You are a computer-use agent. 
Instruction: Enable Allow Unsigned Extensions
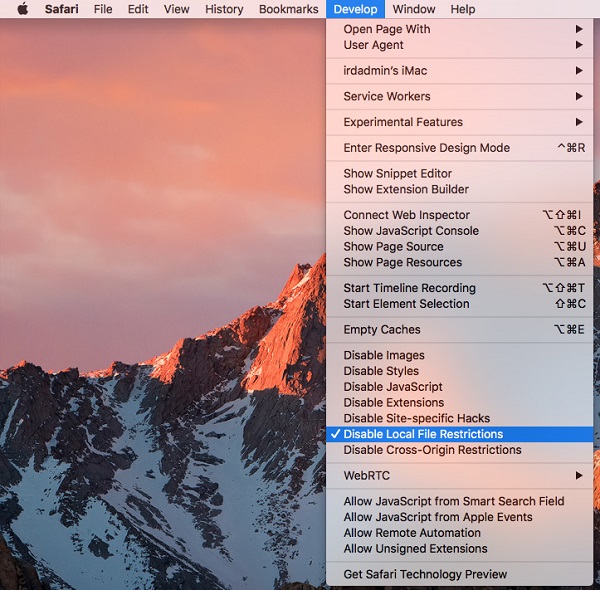point(460,549)
